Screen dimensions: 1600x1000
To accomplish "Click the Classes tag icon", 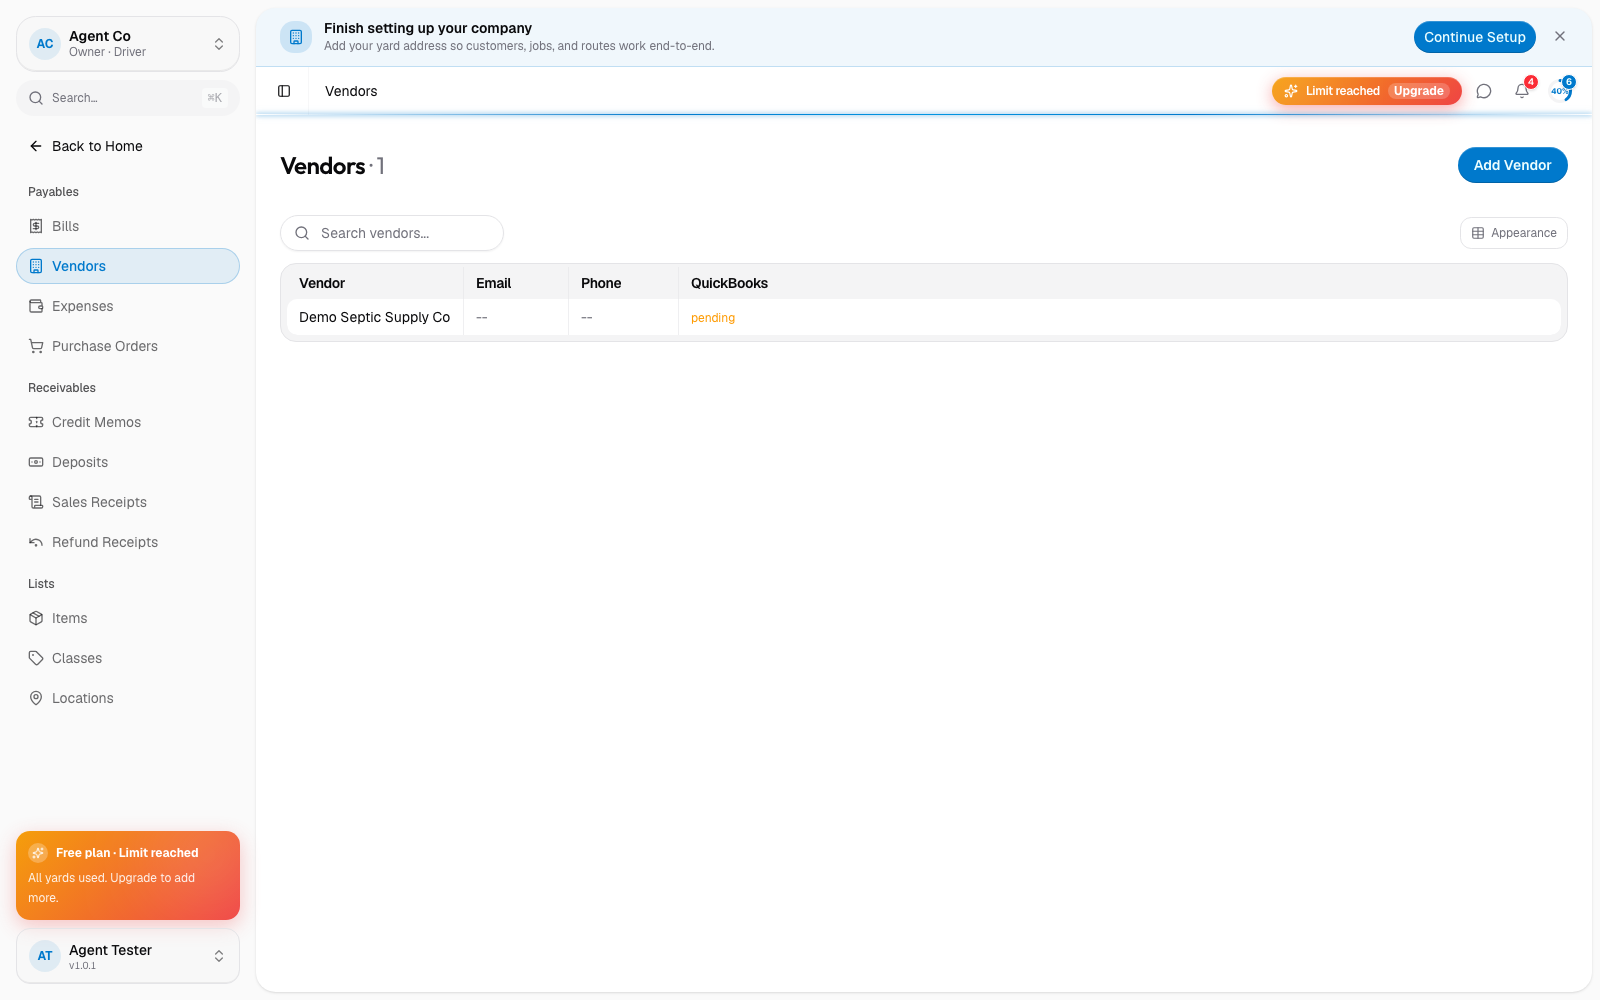I will 36,658.
